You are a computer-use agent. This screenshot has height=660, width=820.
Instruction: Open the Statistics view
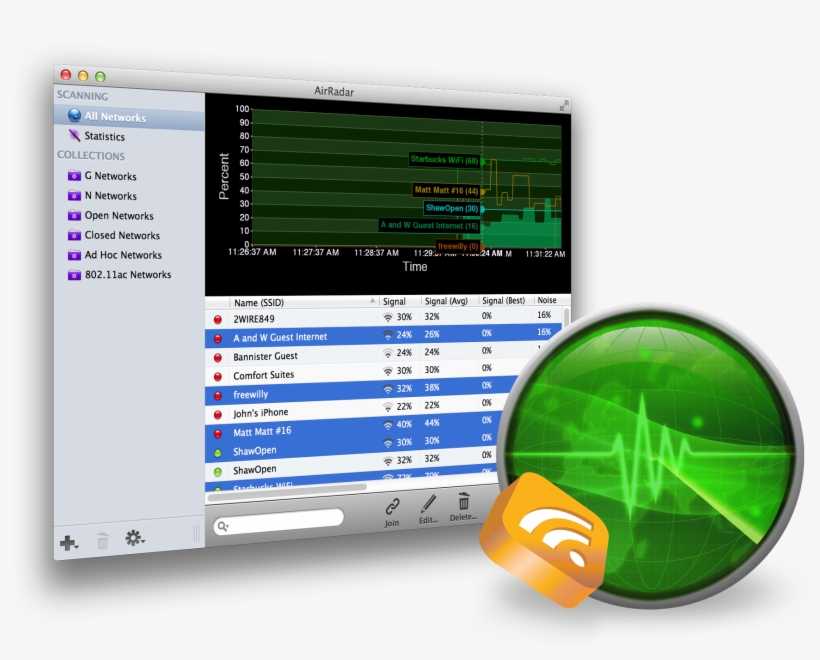tap(104, 136)
